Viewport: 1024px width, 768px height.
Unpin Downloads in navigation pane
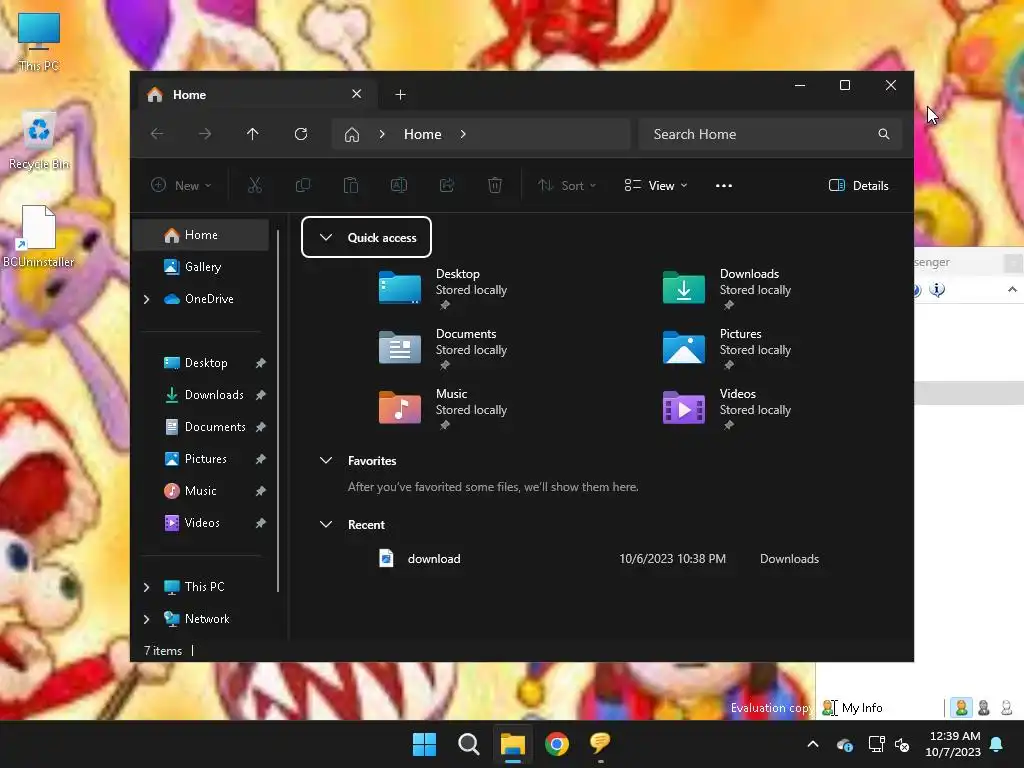tap(261, 395)
